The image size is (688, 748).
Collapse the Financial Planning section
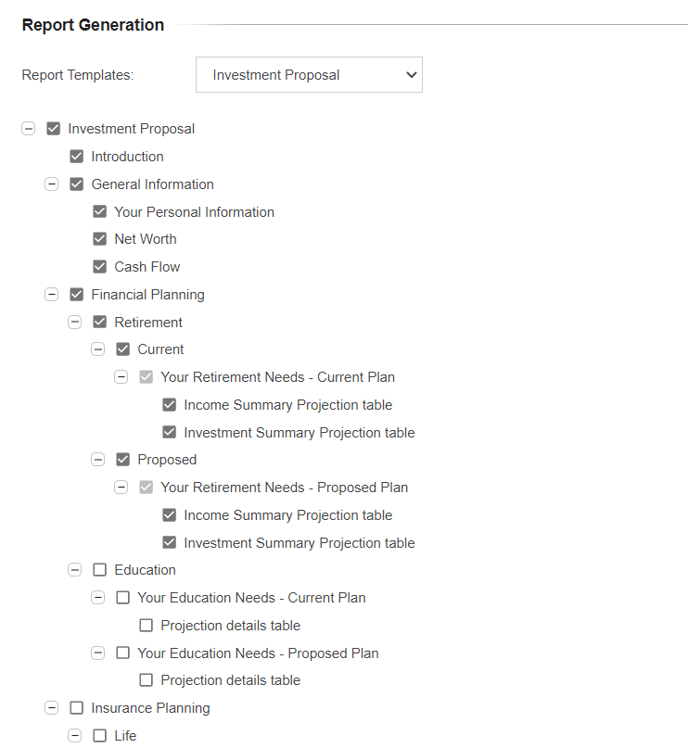tap(52, 295)
